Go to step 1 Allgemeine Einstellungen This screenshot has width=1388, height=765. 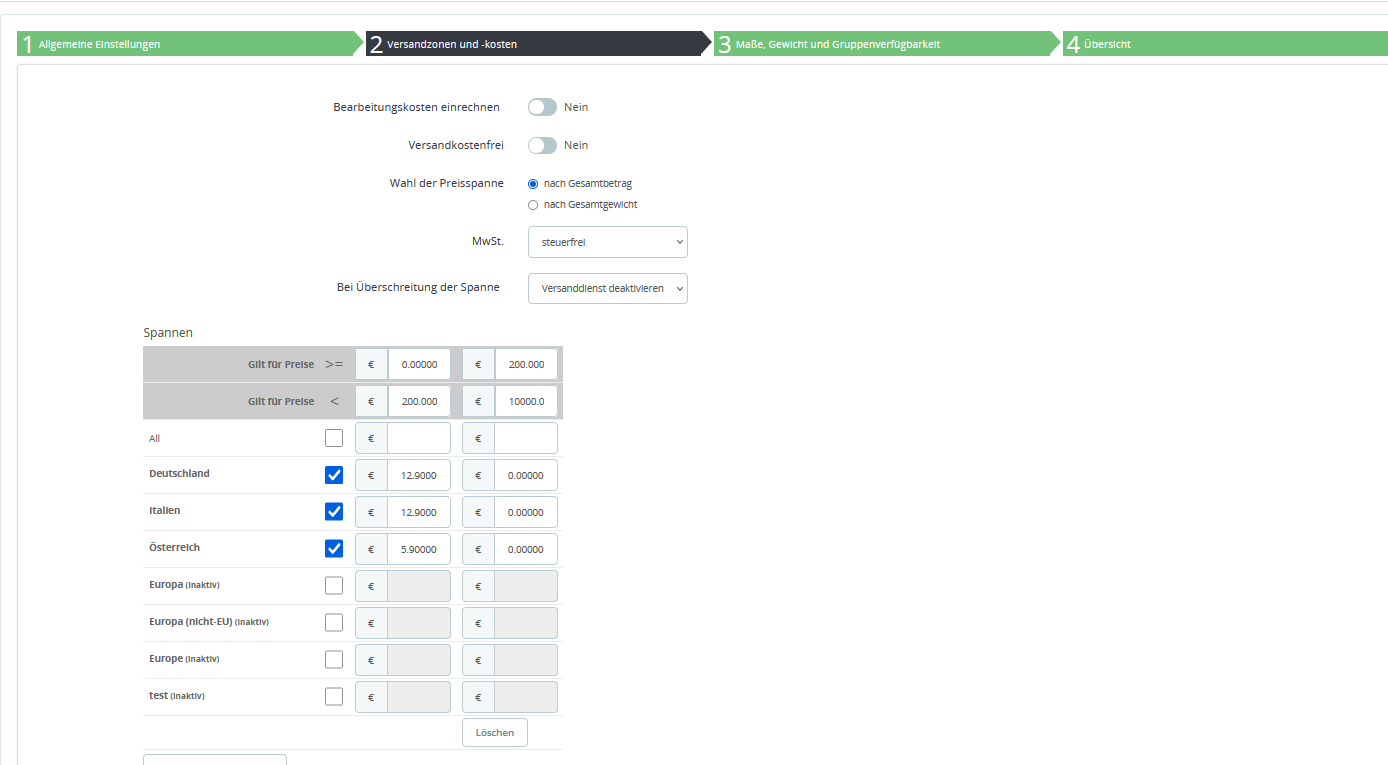point(190,44)
